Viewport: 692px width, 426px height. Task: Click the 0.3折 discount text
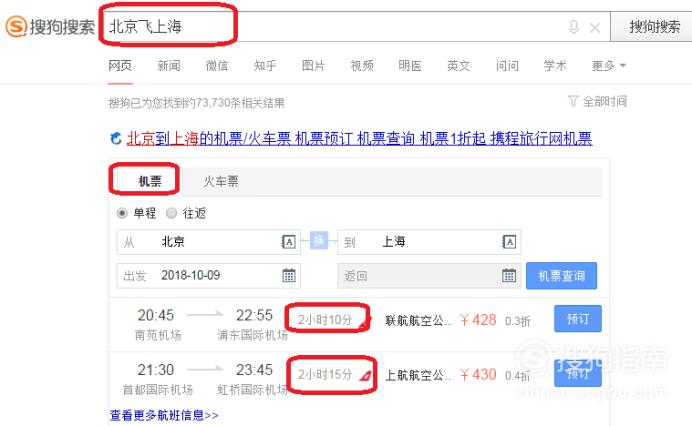(518, 321)
